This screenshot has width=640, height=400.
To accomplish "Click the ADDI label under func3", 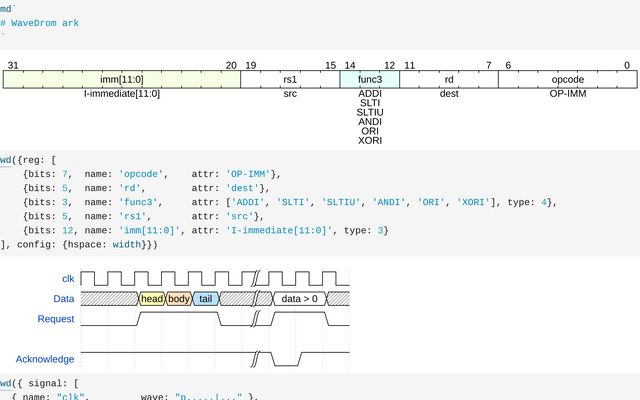I will (370, 93).
